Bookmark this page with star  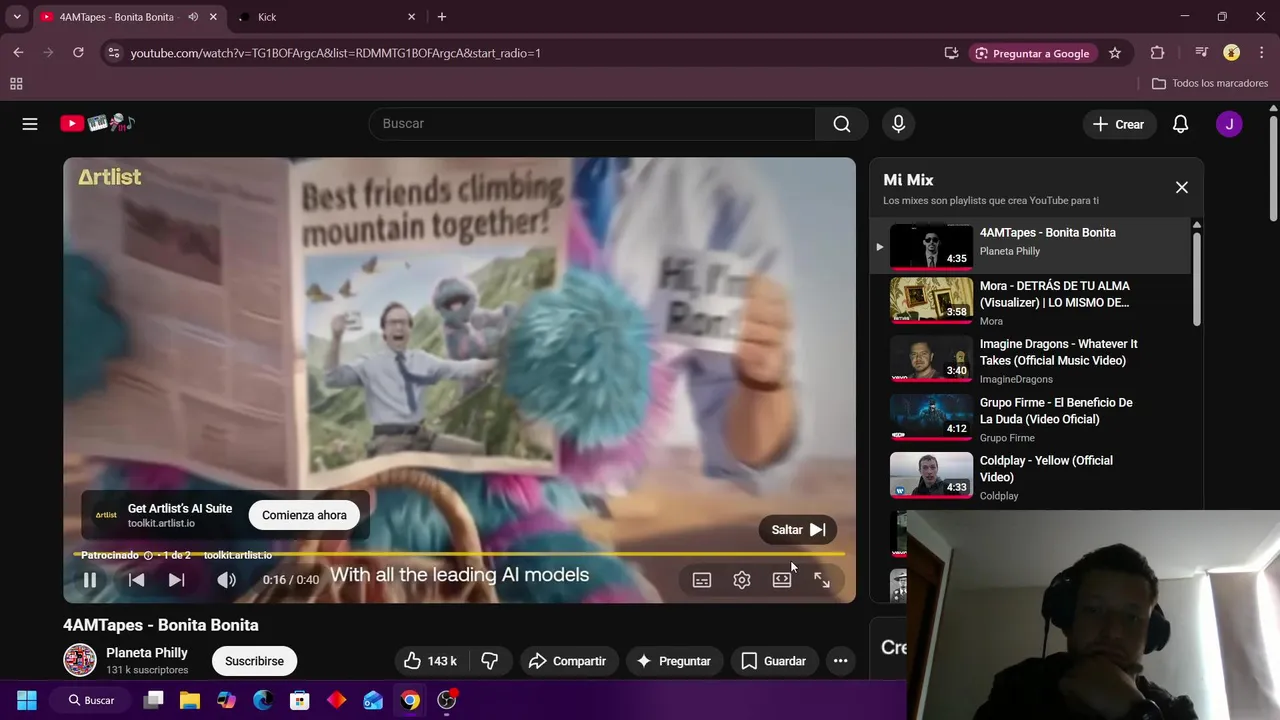(1115, 53)
